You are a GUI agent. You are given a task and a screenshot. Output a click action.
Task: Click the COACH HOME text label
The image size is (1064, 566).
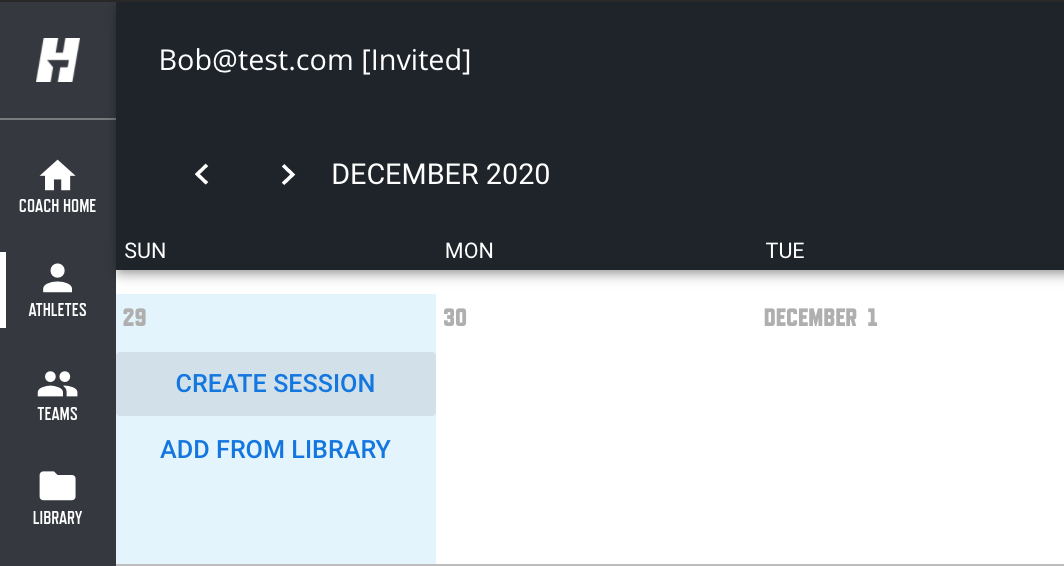click(x=58, y=206)
